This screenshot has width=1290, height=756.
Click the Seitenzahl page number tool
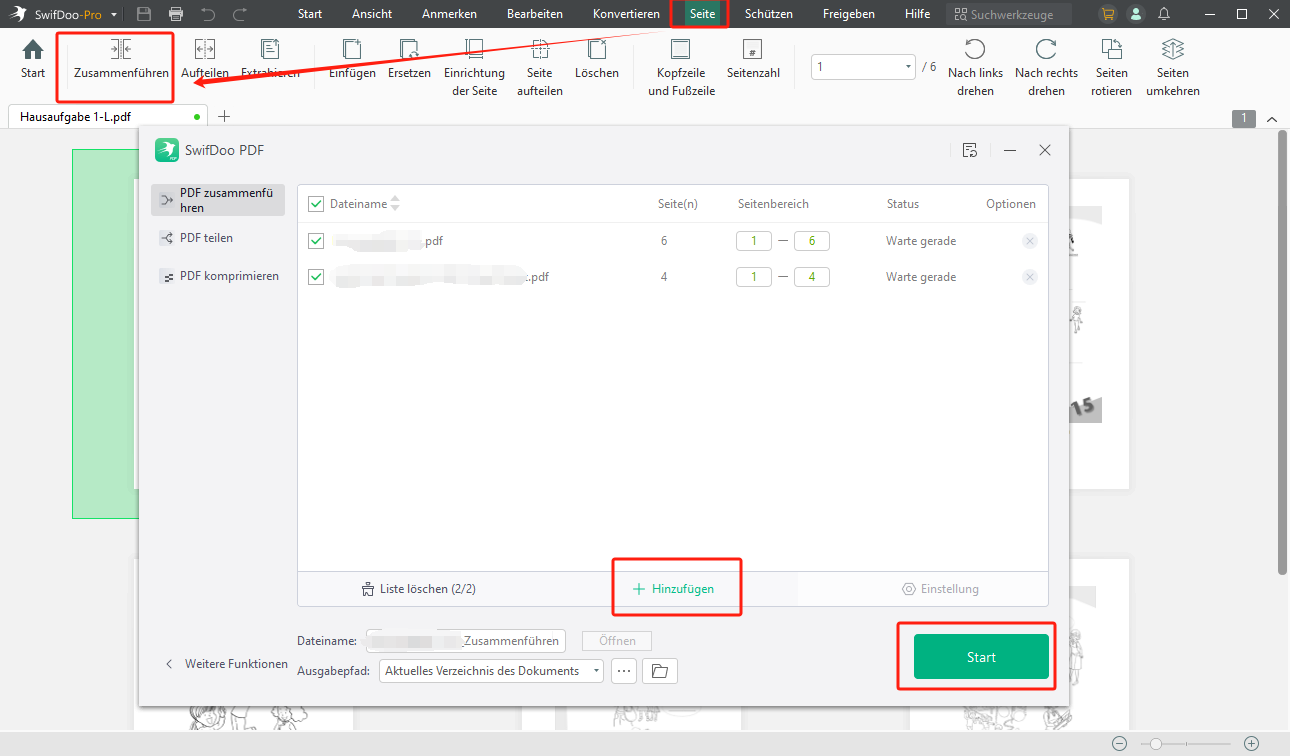753,59
